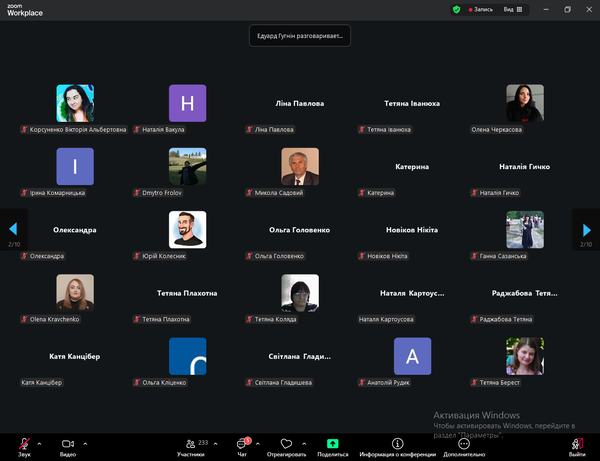
Task: Open the Участники participants panel
Action: [x=189, y=443]
